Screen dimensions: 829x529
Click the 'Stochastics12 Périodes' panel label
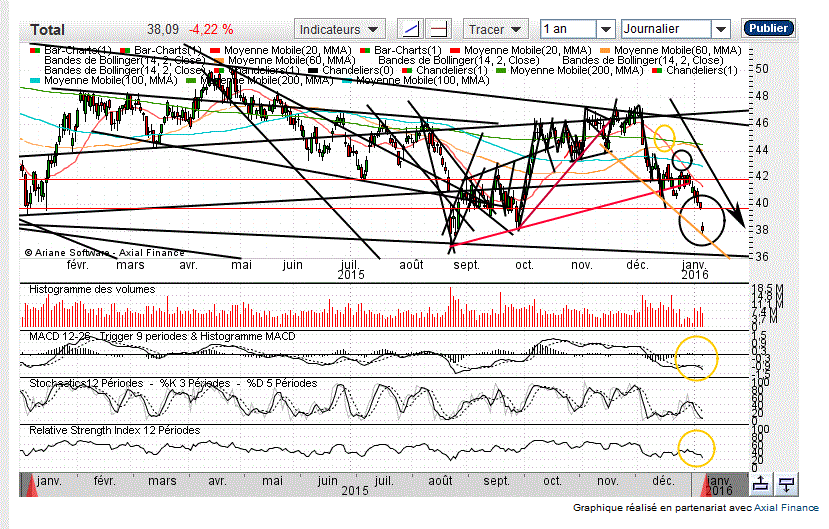click(86, 383)
